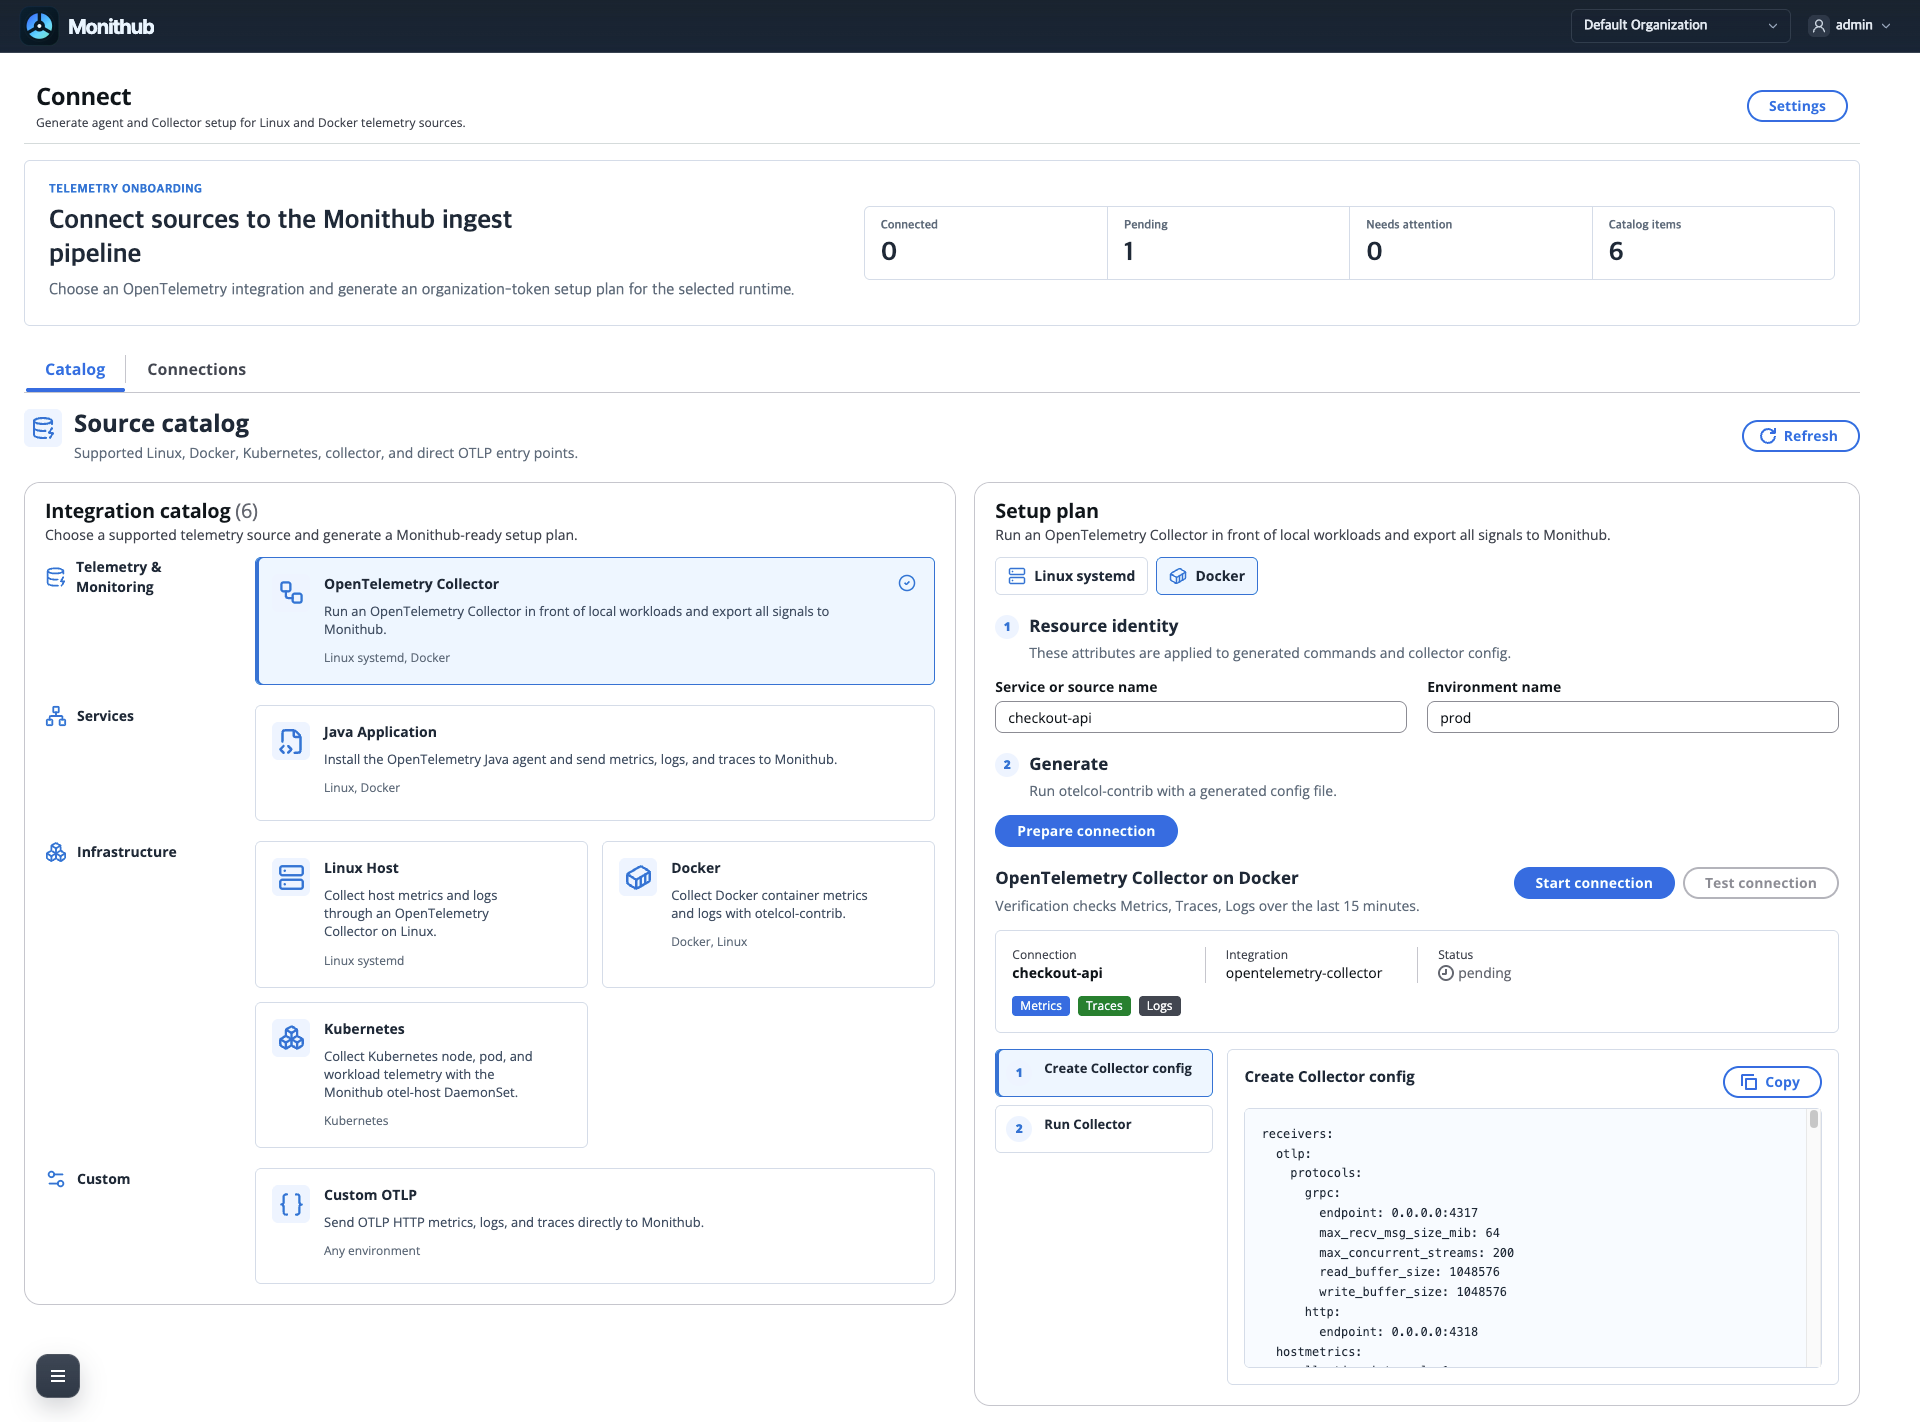Click the Start connection button

(1594, 883)
